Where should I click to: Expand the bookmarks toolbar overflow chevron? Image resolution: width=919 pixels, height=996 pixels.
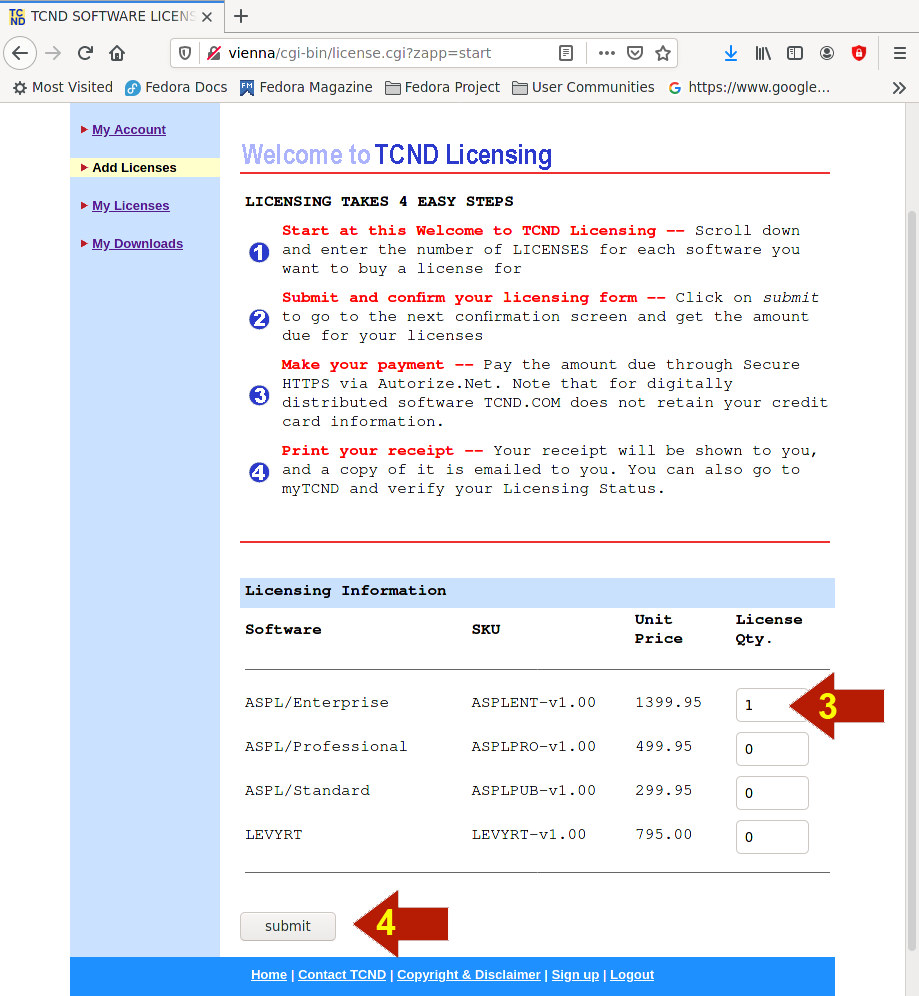pyautogui.click(x=899, y=87)
